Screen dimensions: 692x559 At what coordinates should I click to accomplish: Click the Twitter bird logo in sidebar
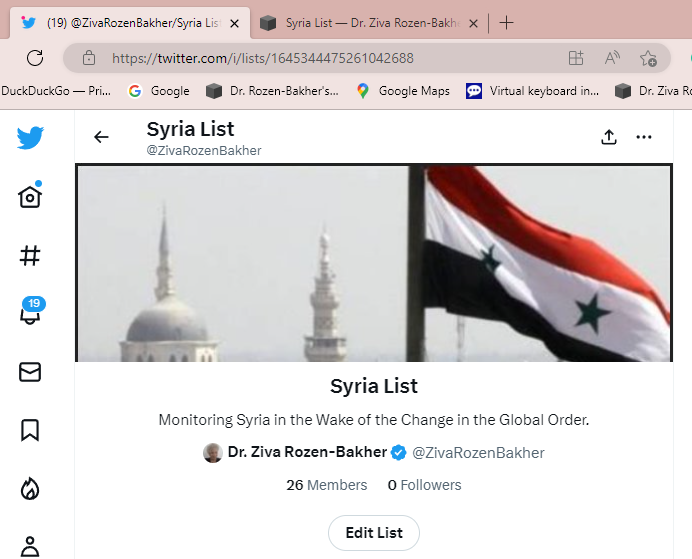(30, 138)
